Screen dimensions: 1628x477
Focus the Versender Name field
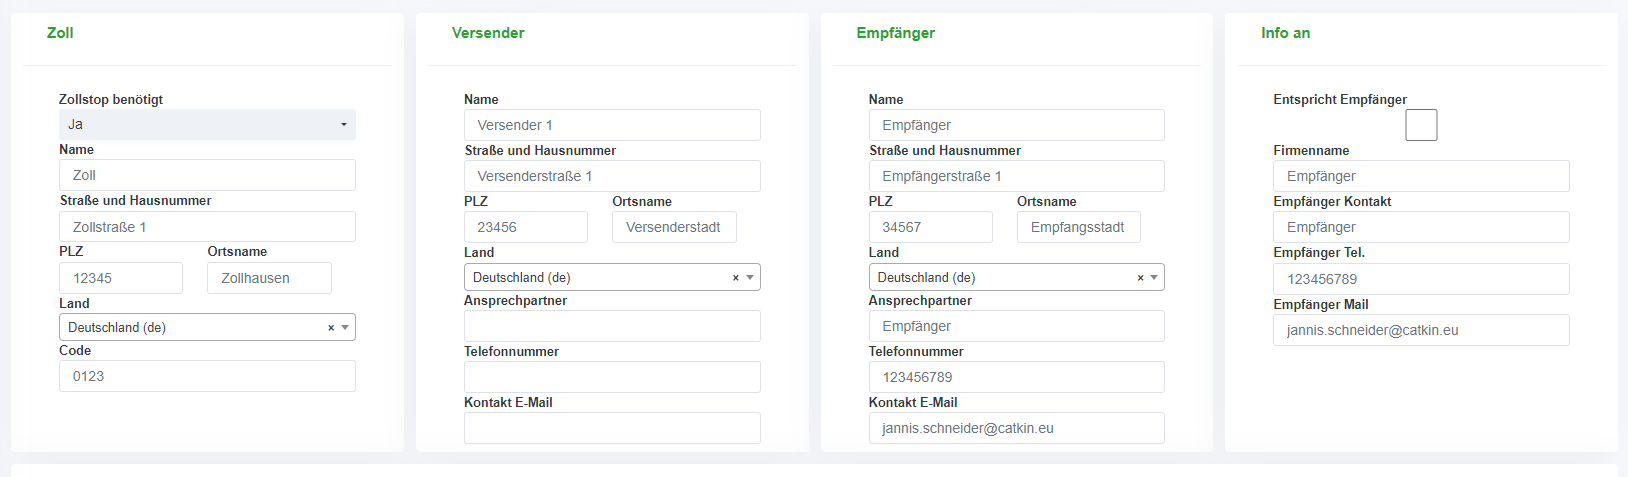pyautogui.click(x=612, y=125)
